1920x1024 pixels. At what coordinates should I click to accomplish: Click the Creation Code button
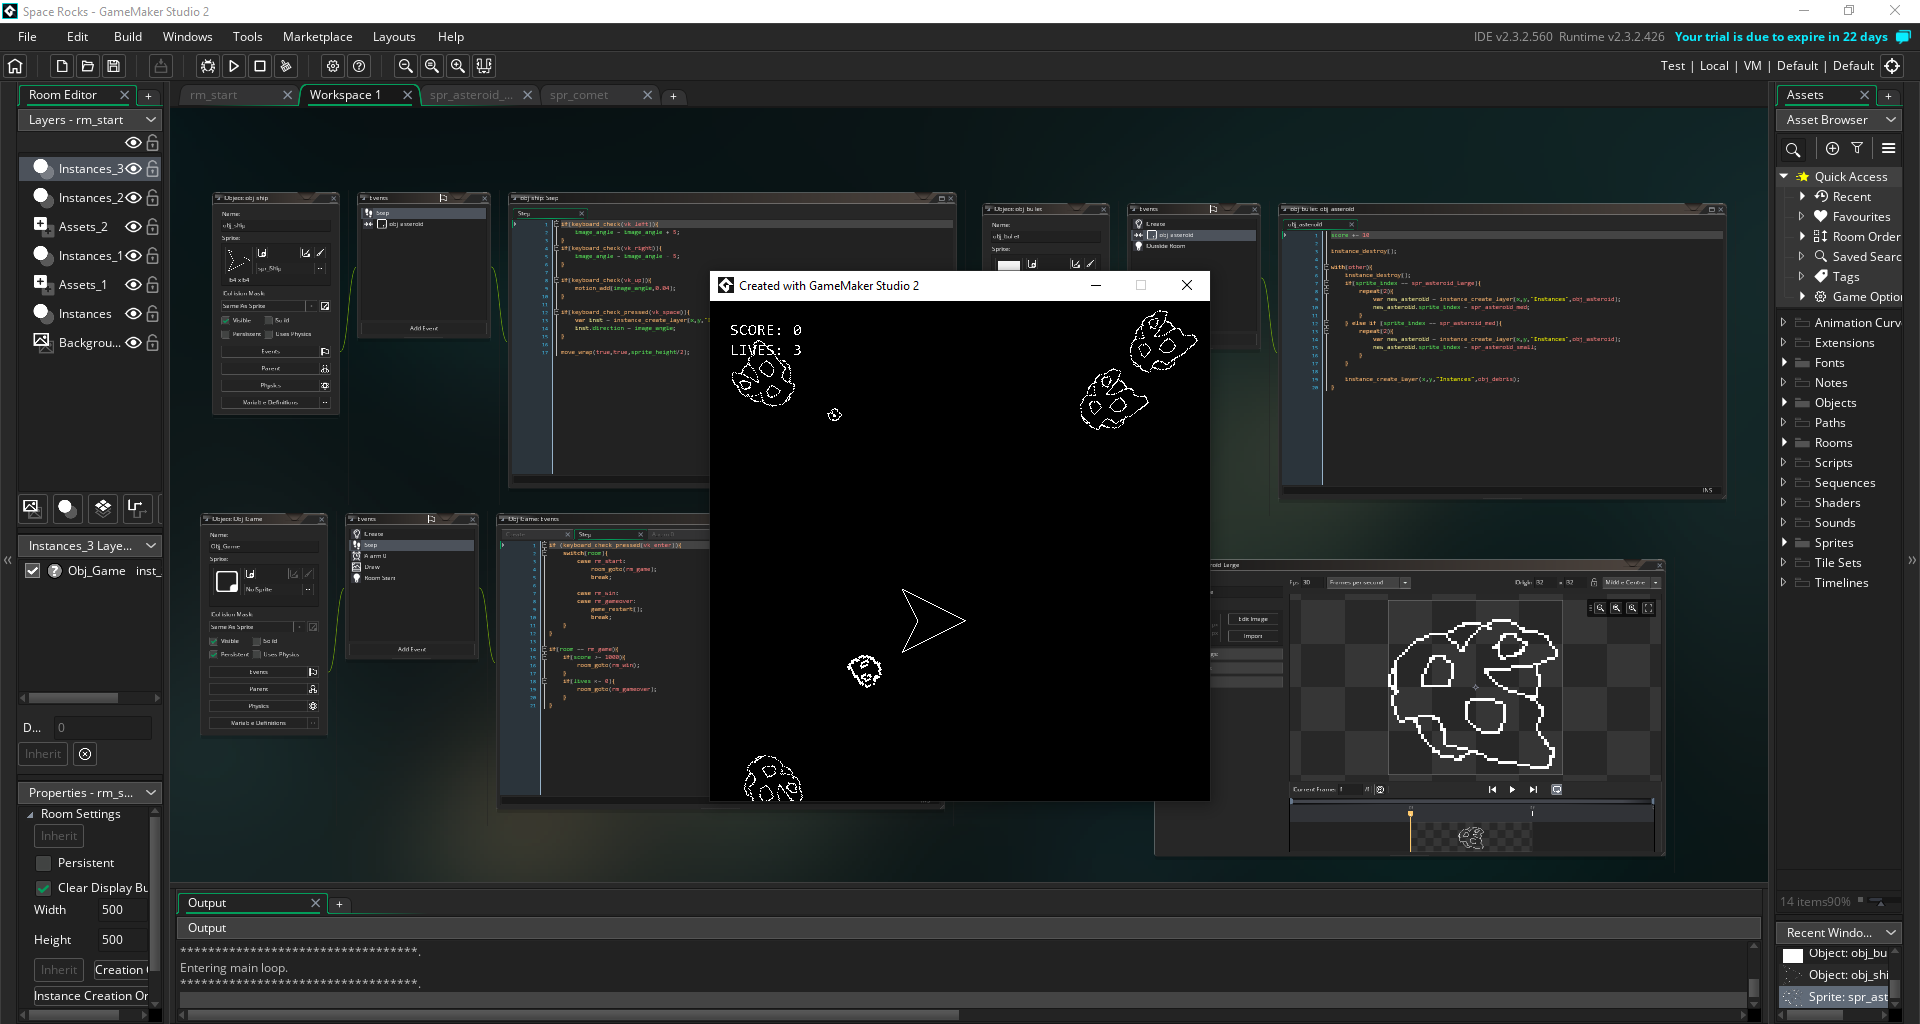tap(120, 970)
